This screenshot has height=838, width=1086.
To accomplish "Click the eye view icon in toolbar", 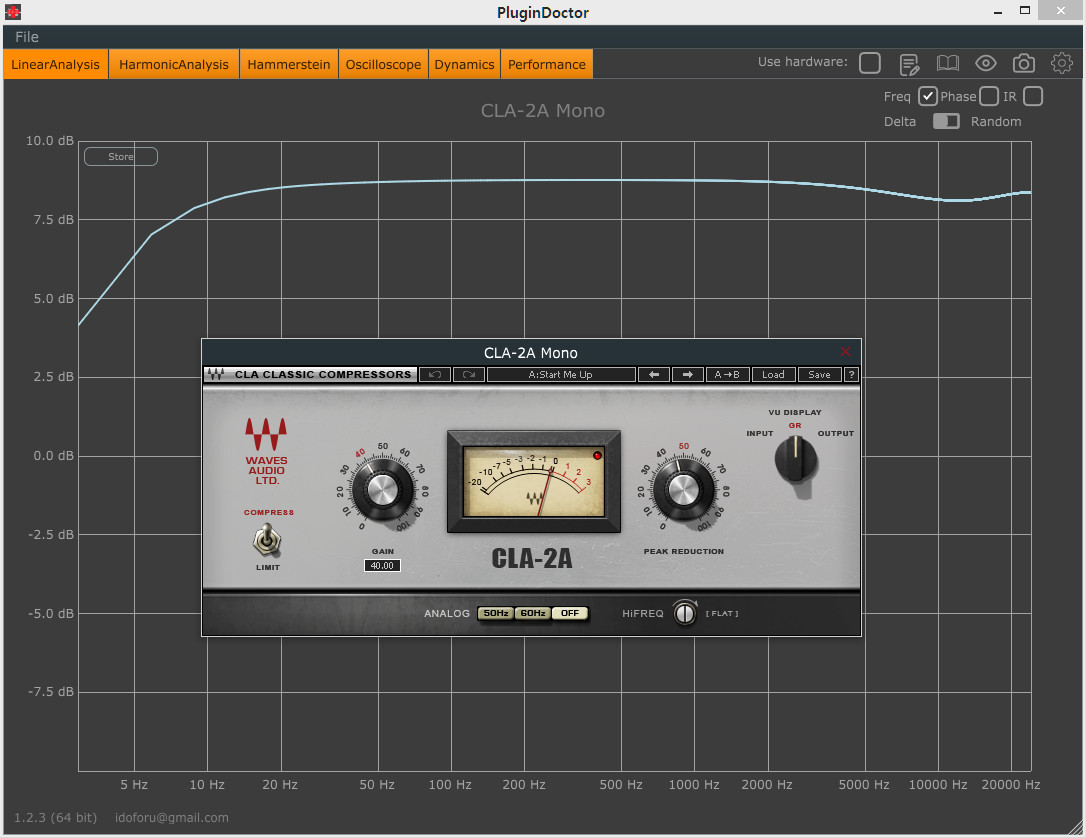I will tap(986, 64).
